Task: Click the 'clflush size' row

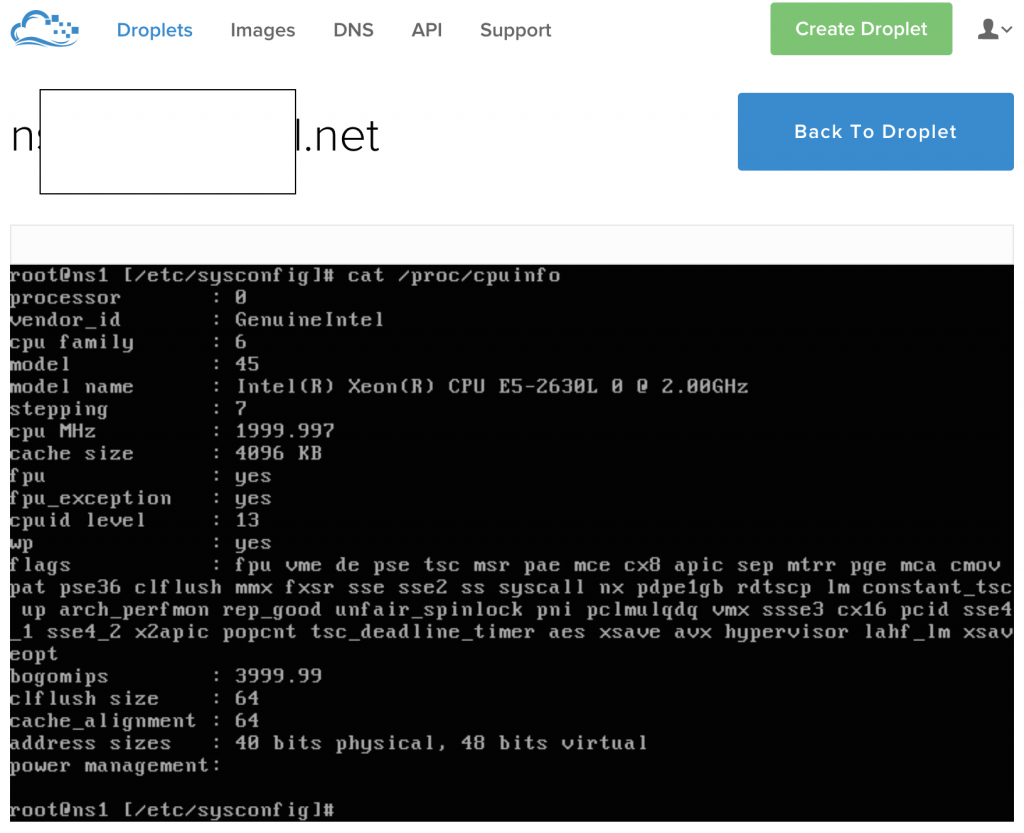Action: 135,699
